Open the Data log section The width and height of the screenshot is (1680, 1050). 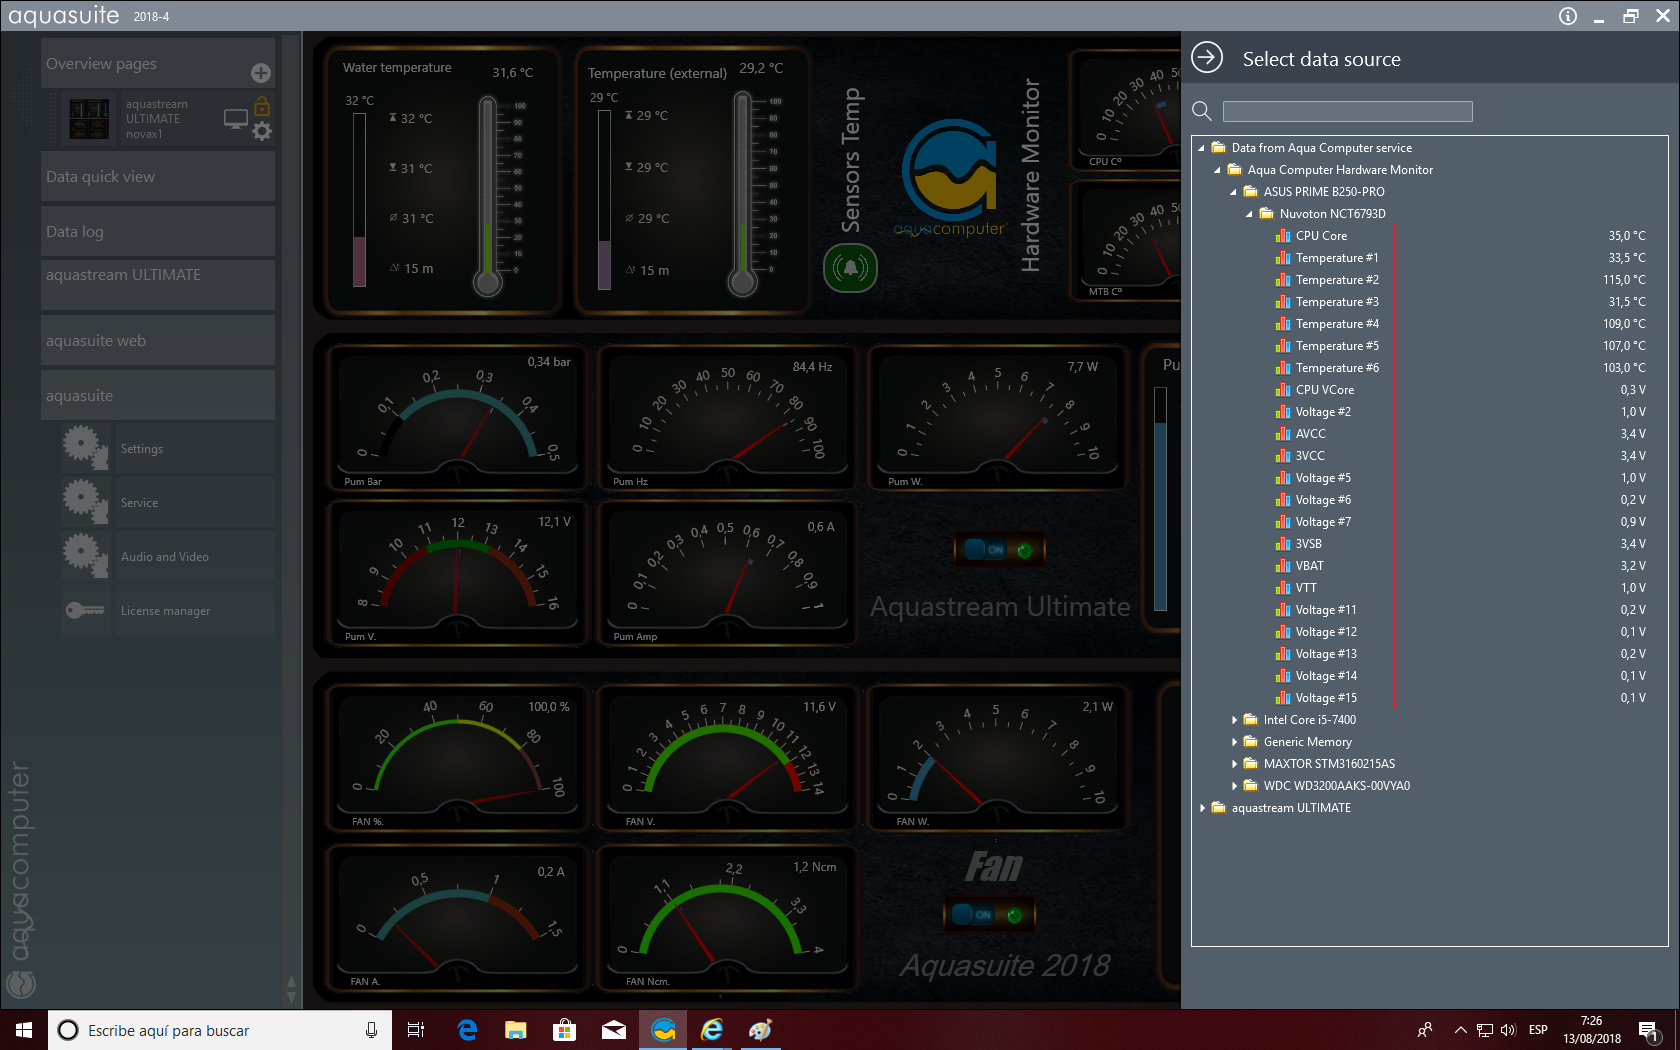point(158,232)
